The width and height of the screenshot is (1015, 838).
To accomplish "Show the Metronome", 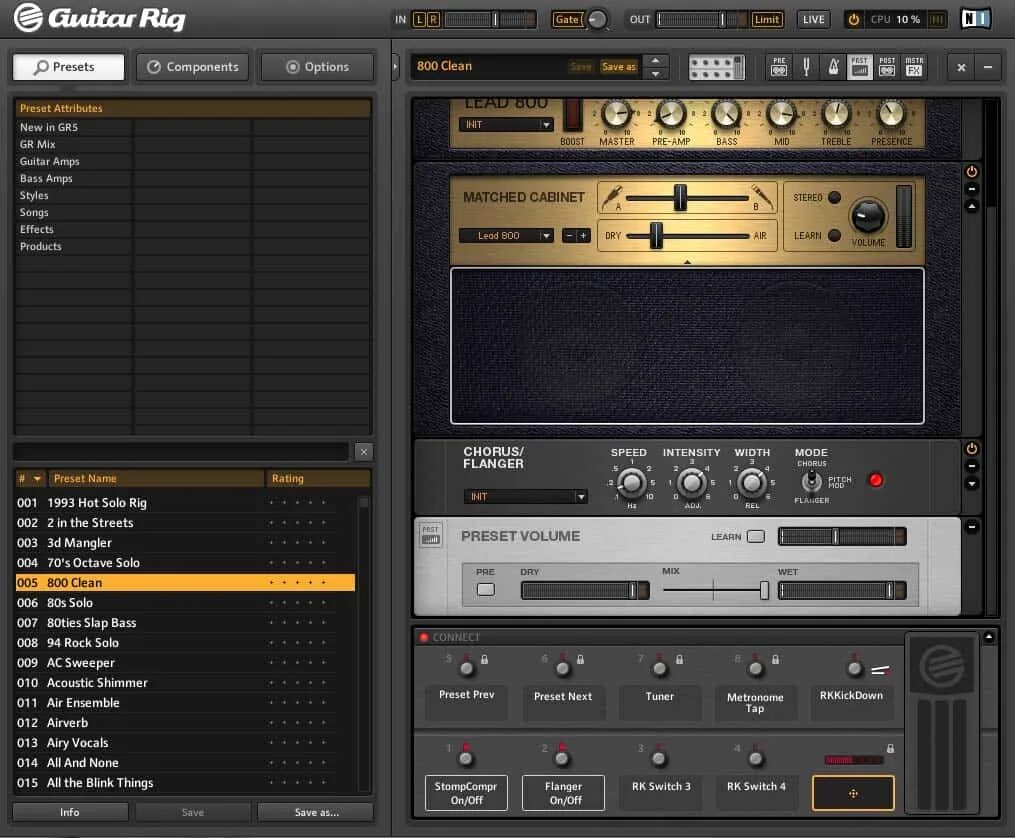I will pos(834,67).
